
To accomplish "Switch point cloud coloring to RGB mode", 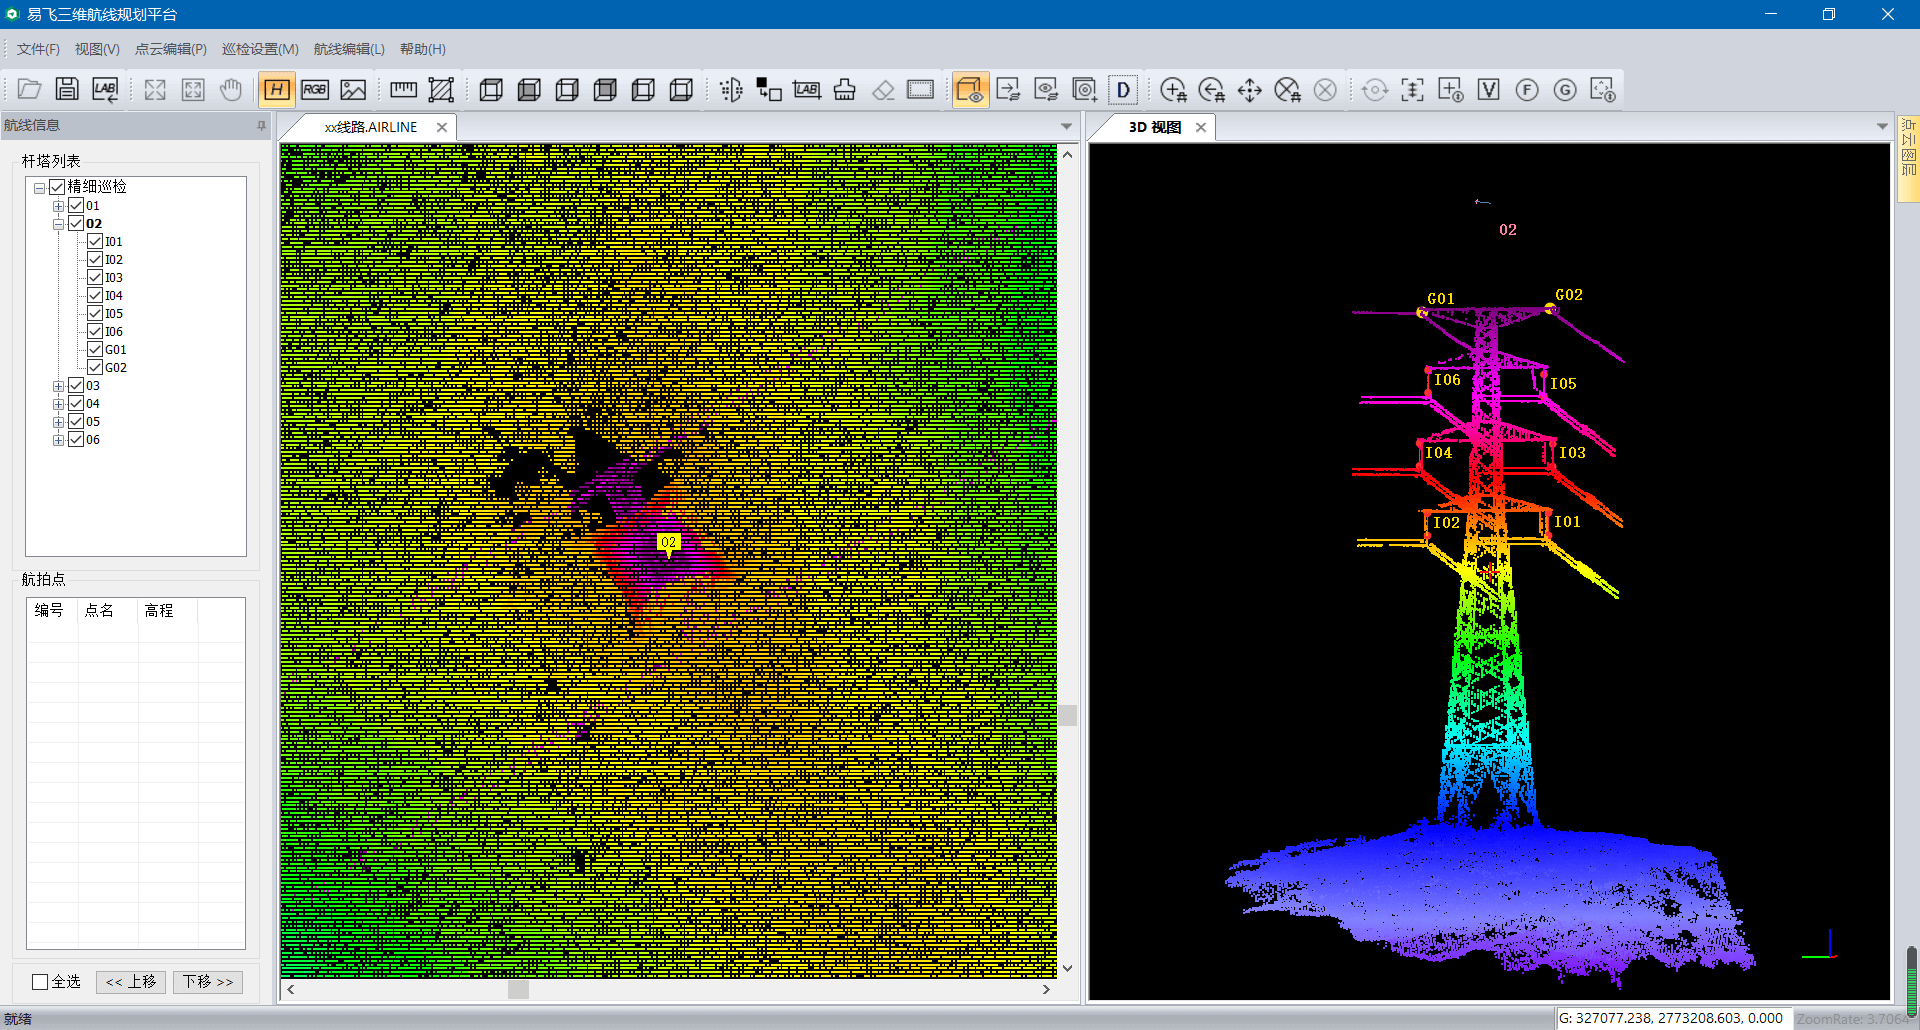I will click(315, 89).
